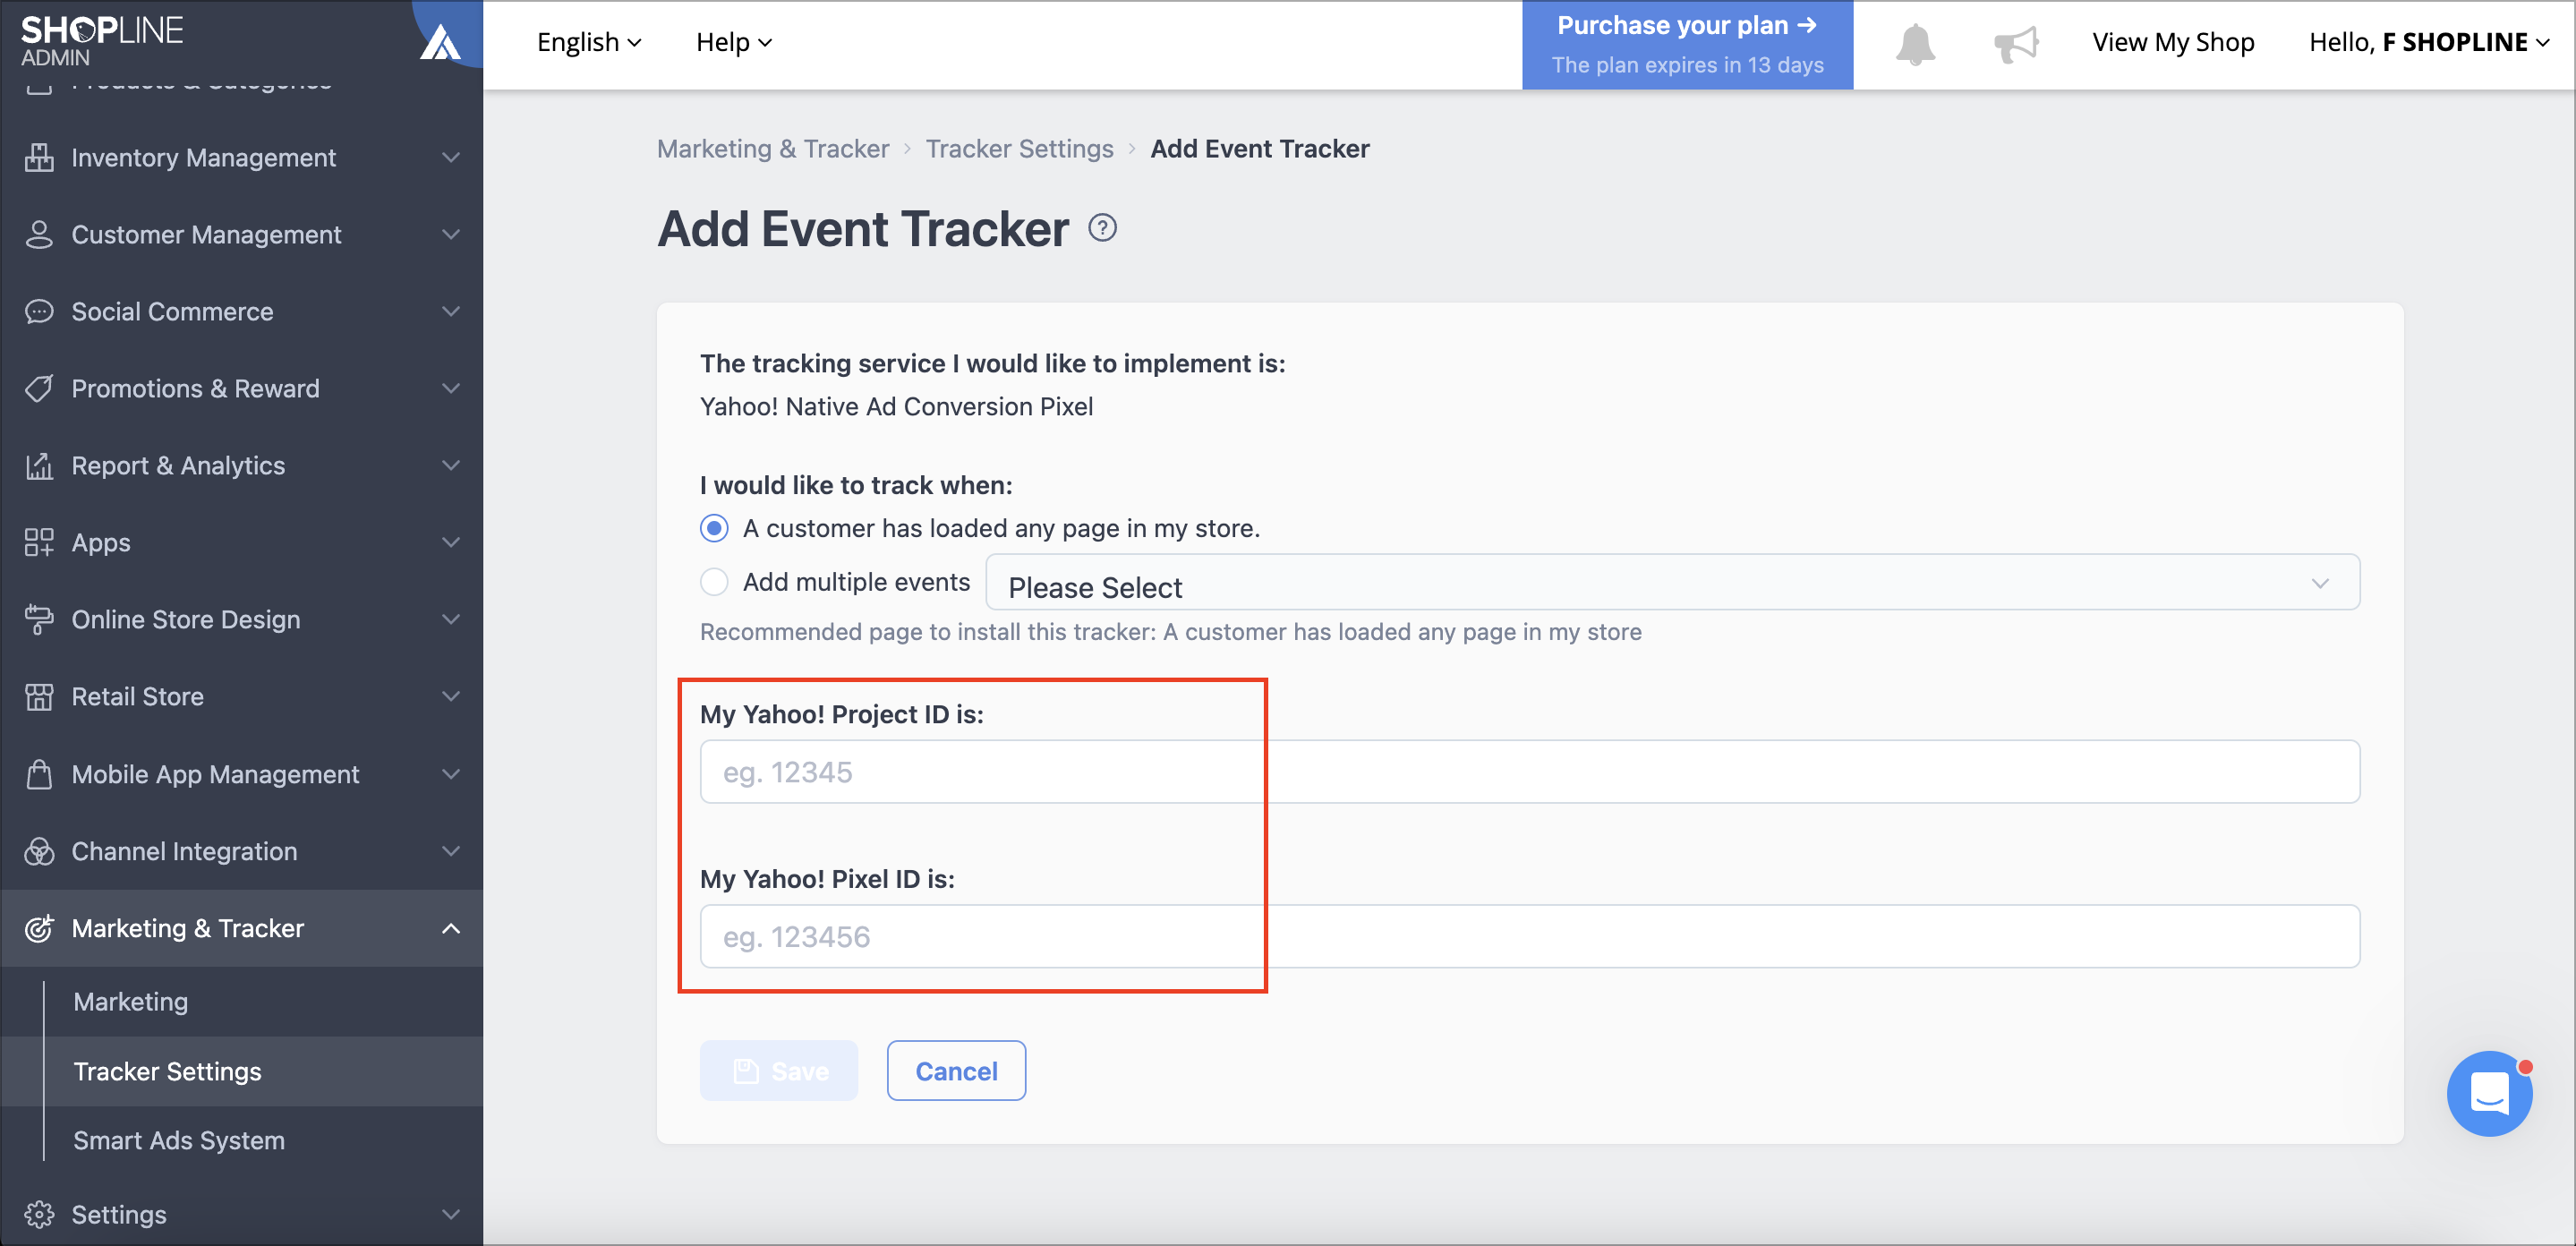The height and width of the screenshot is (1246, 2576).
Task: Collapse Marketing & Tracker chevron
Action: tap(451, 928)
